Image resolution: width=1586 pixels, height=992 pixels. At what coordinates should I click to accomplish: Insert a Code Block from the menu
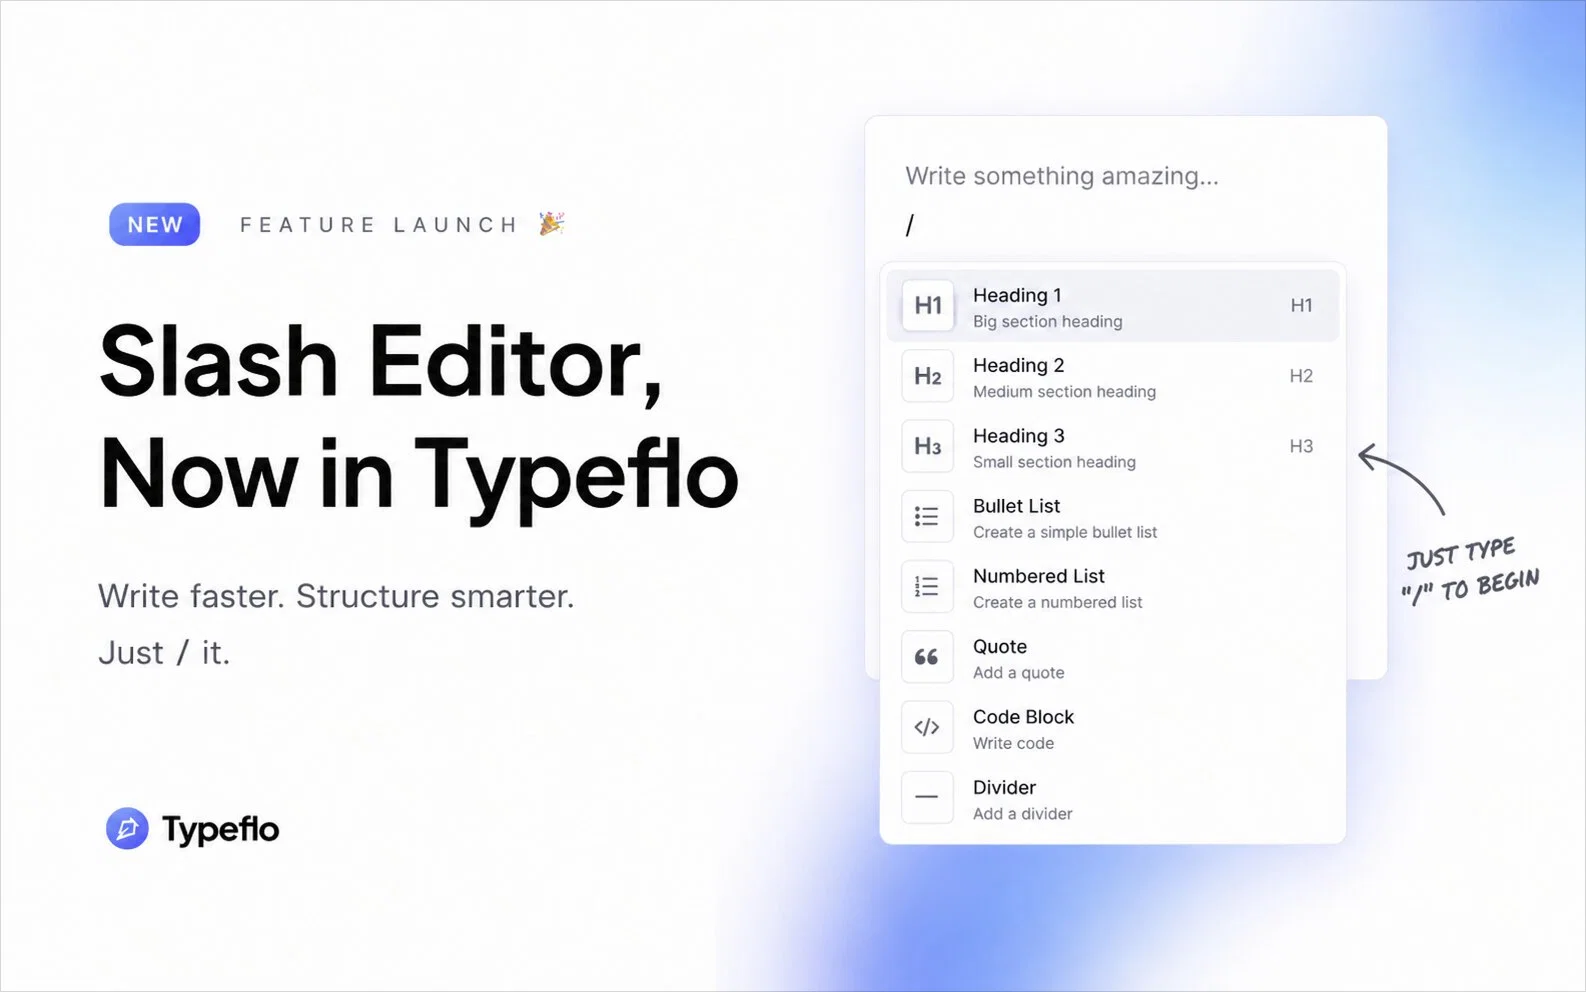(x=1112, y=728)
